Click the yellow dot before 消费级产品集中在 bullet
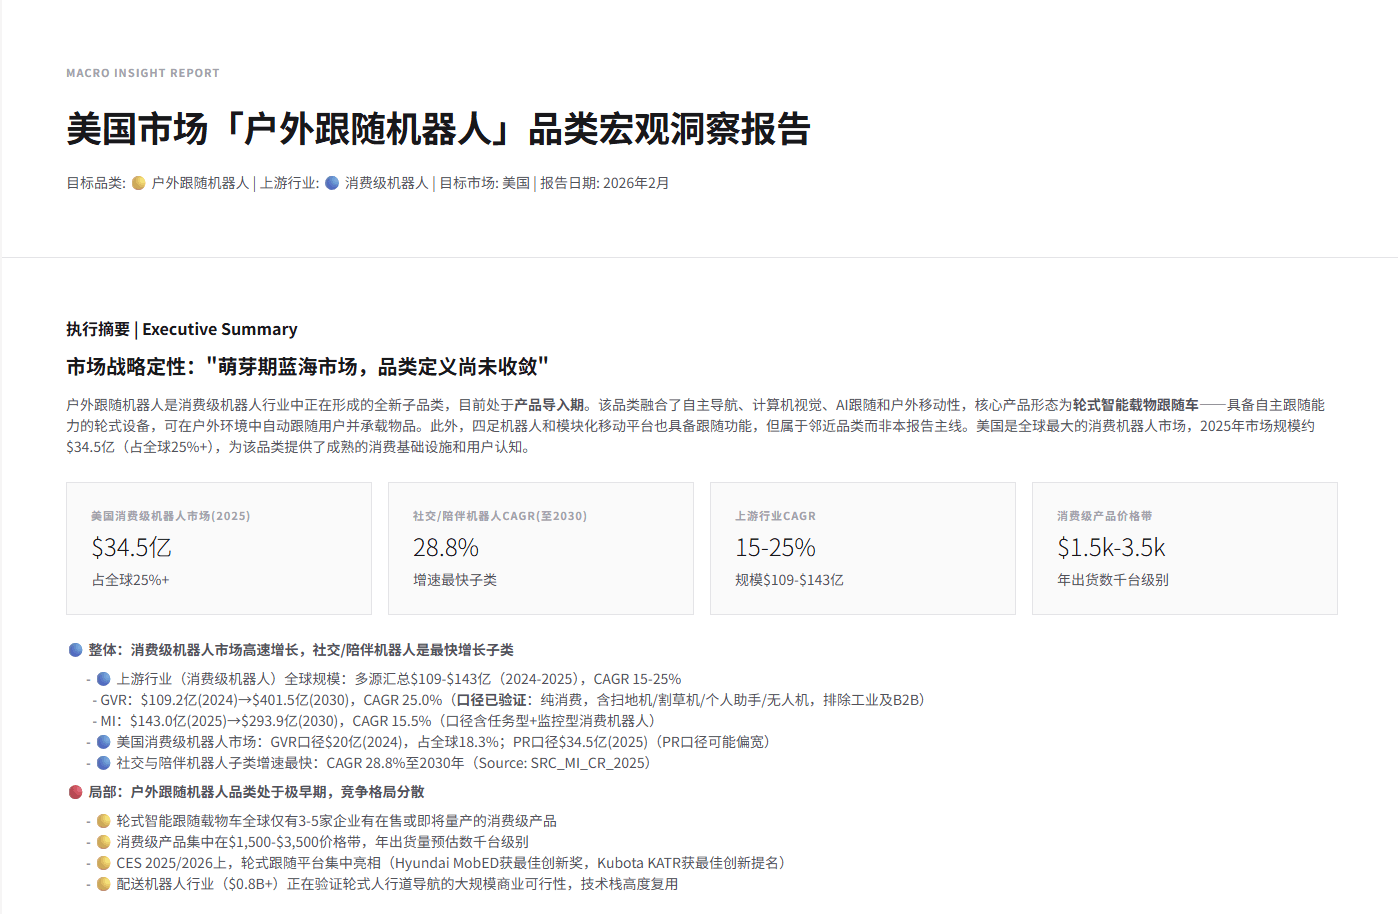Screen dimensions: 1398x914 pyautogui.click(x=103, y=842)
